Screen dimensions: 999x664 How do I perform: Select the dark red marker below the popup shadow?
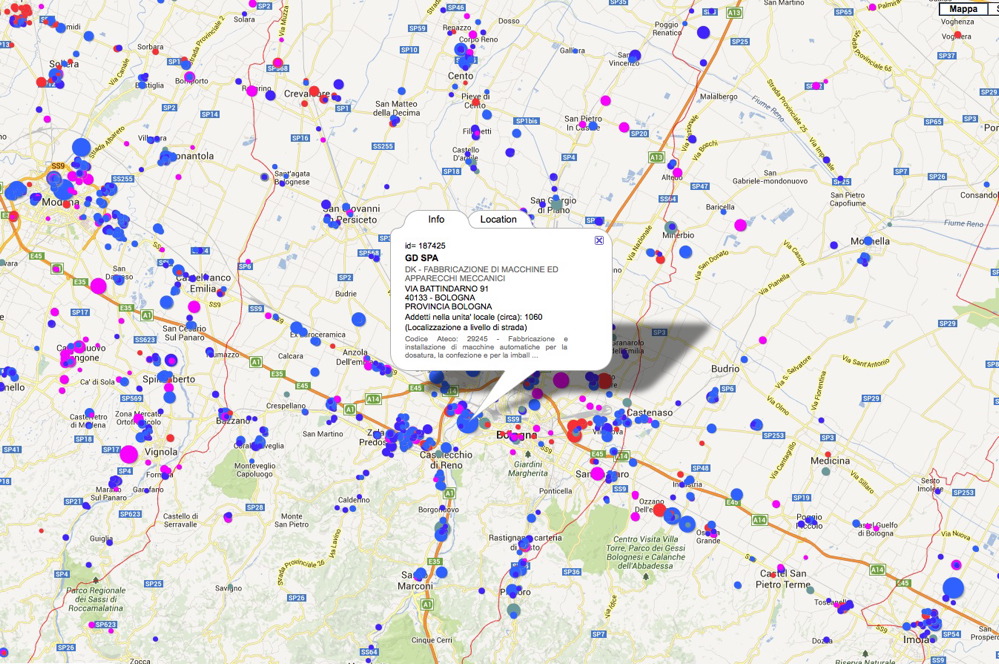click(x=604, y=381)
